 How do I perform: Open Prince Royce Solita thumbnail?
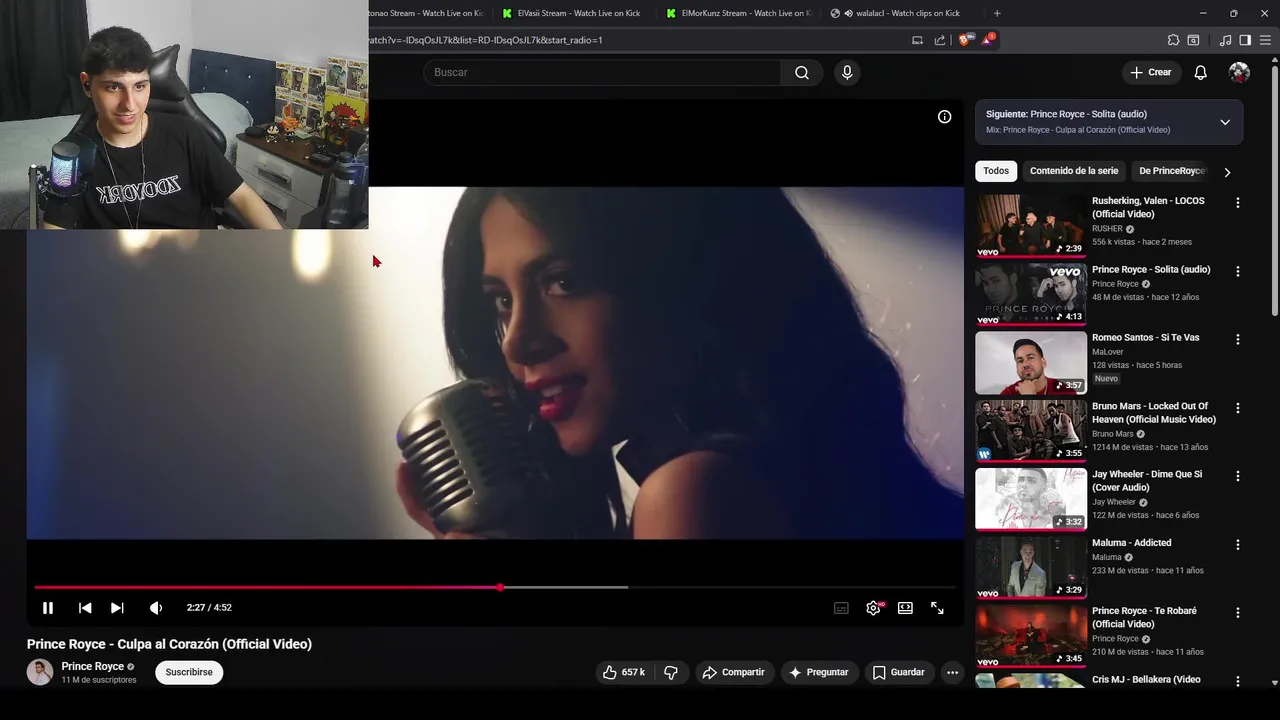coord(1031,294)
